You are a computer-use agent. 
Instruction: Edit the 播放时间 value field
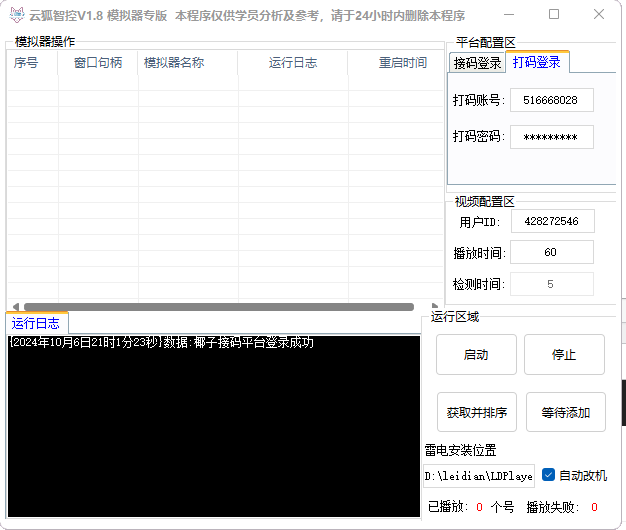click(552, 253)
